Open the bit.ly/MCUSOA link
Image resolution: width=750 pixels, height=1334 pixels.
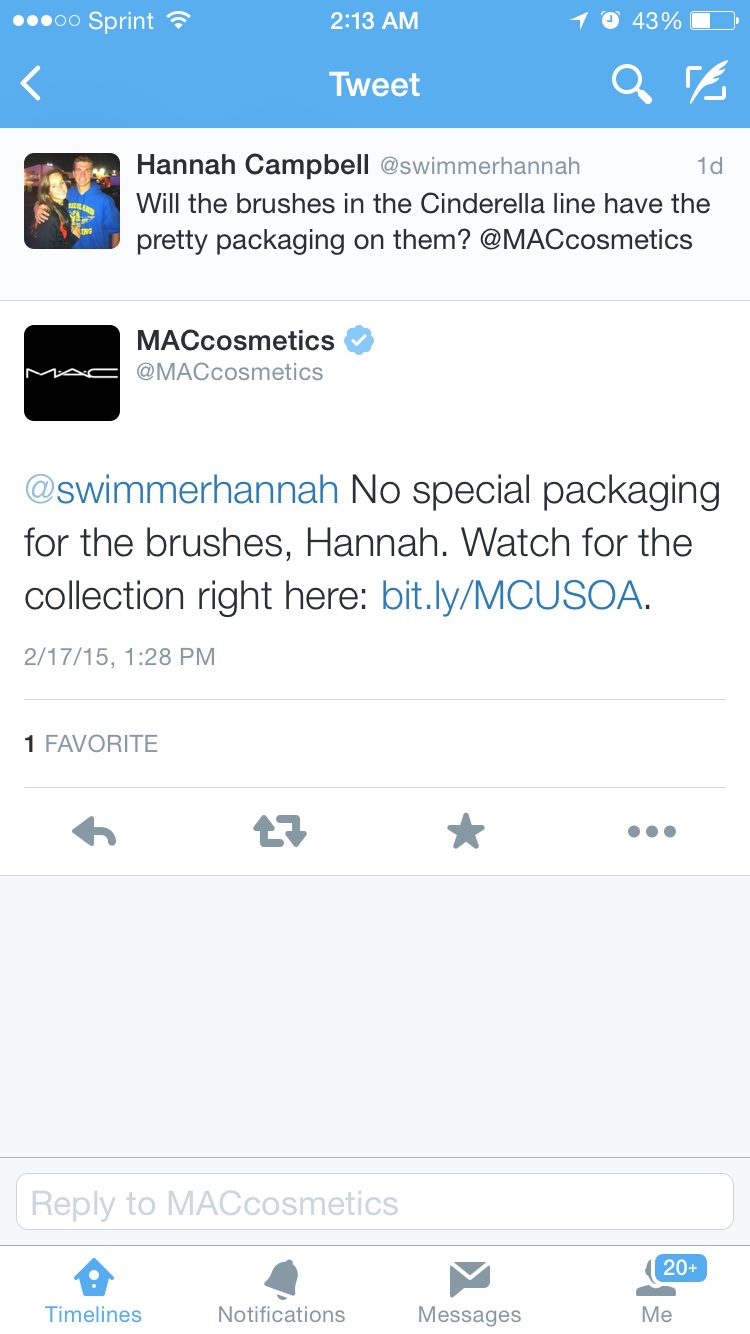512,595
